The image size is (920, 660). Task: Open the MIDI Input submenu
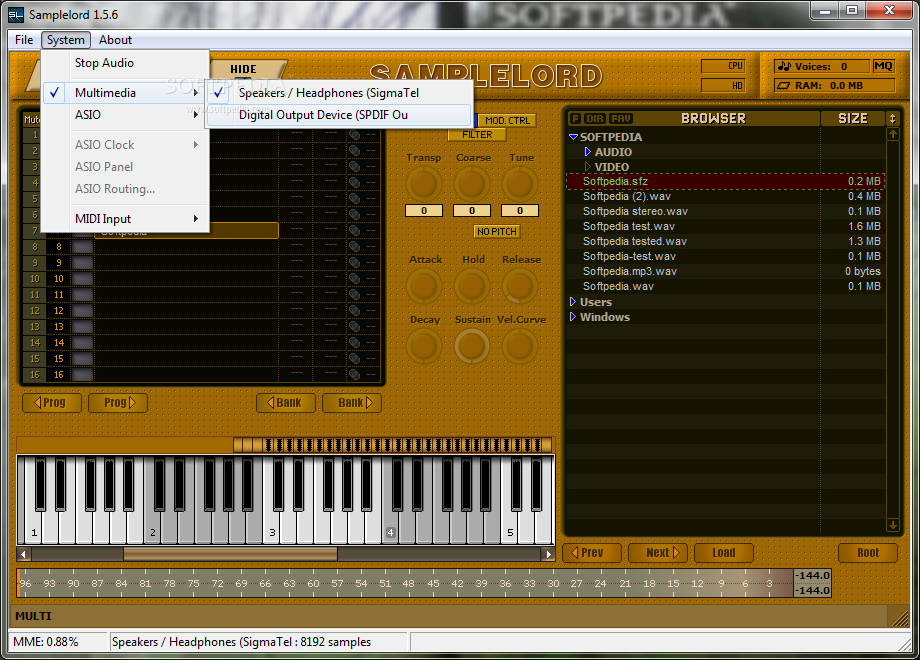click(126, 219)
